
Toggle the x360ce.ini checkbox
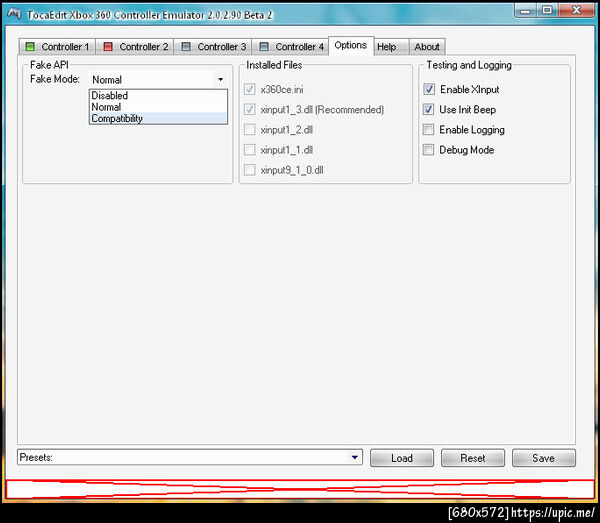pos(249,90)
